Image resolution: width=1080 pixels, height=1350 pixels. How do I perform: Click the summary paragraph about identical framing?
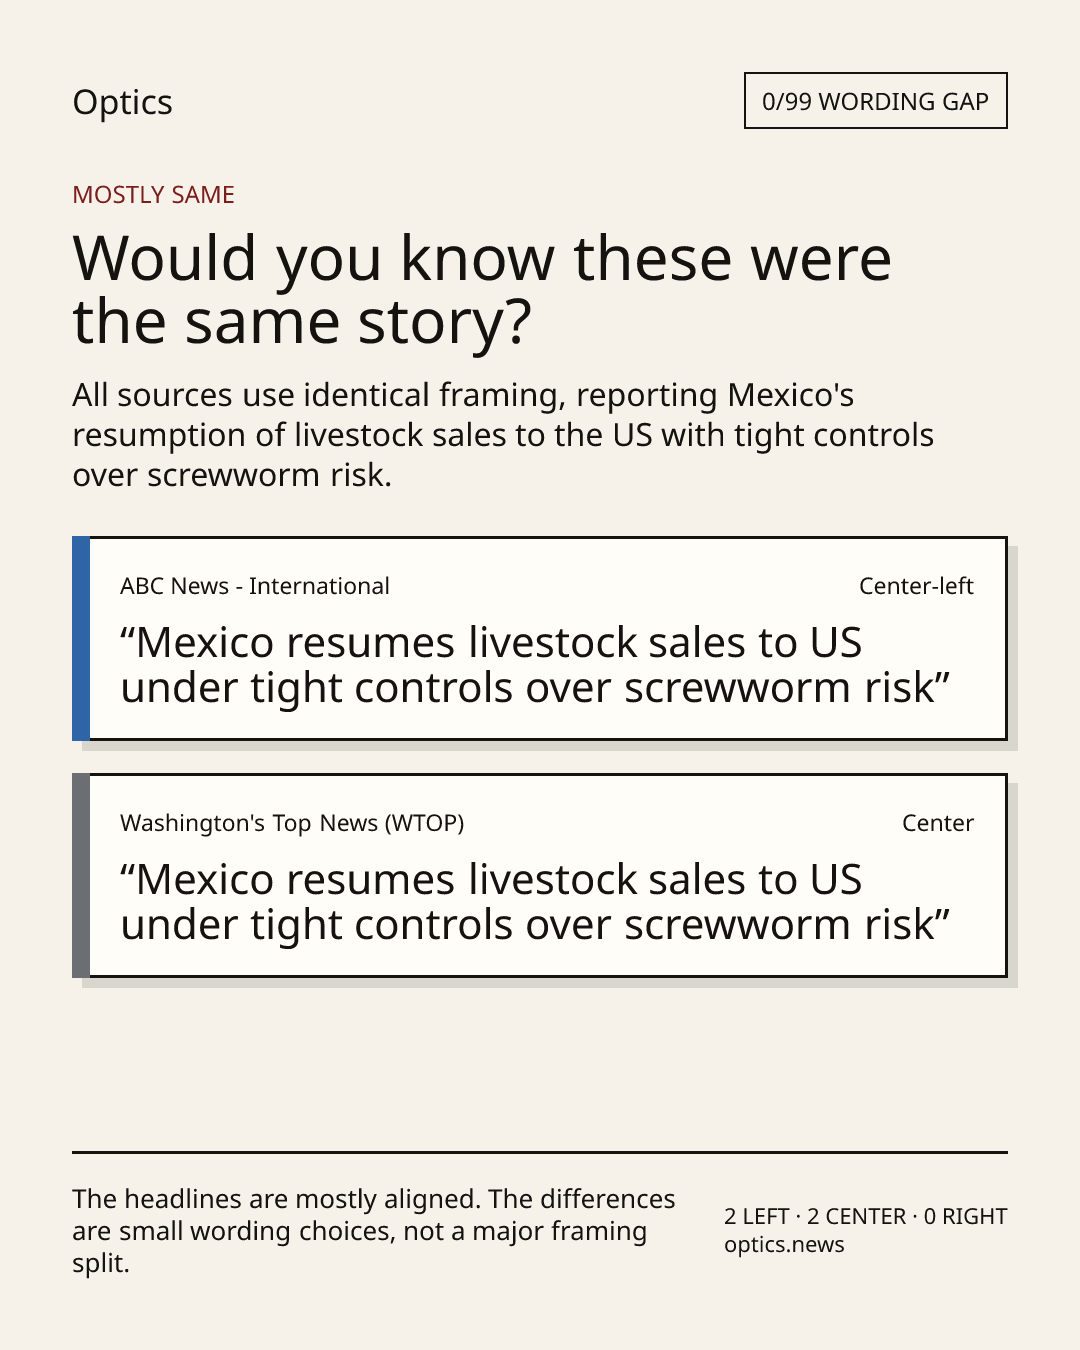pos(503,435)
